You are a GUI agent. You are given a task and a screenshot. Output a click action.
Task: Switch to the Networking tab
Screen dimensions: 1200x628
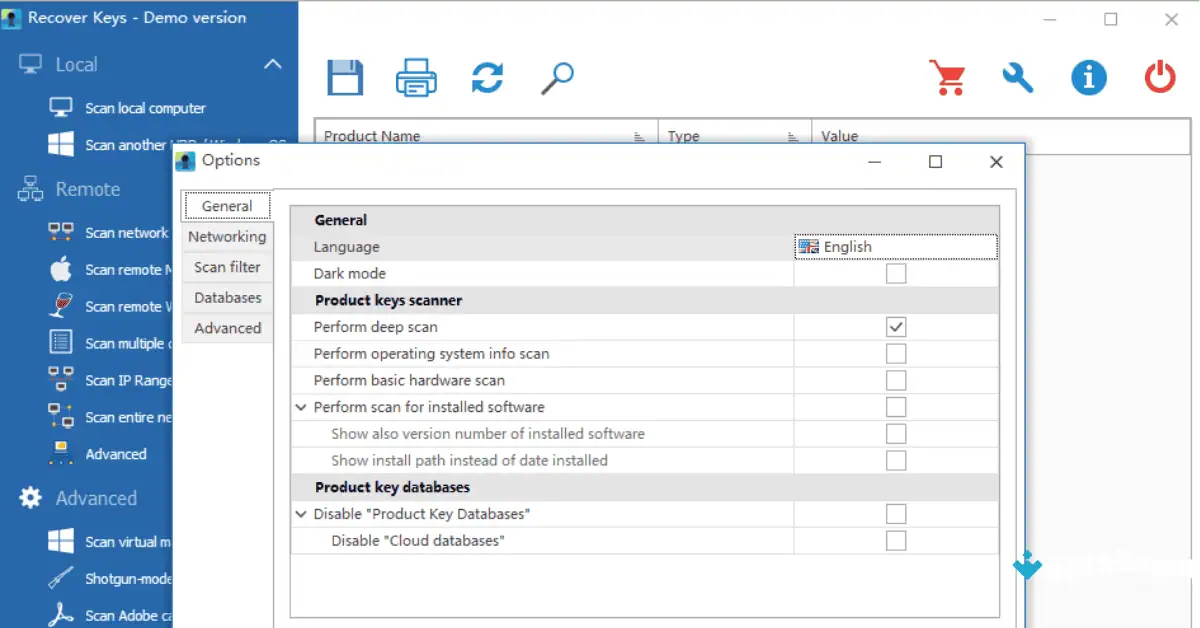click(227, 236)
